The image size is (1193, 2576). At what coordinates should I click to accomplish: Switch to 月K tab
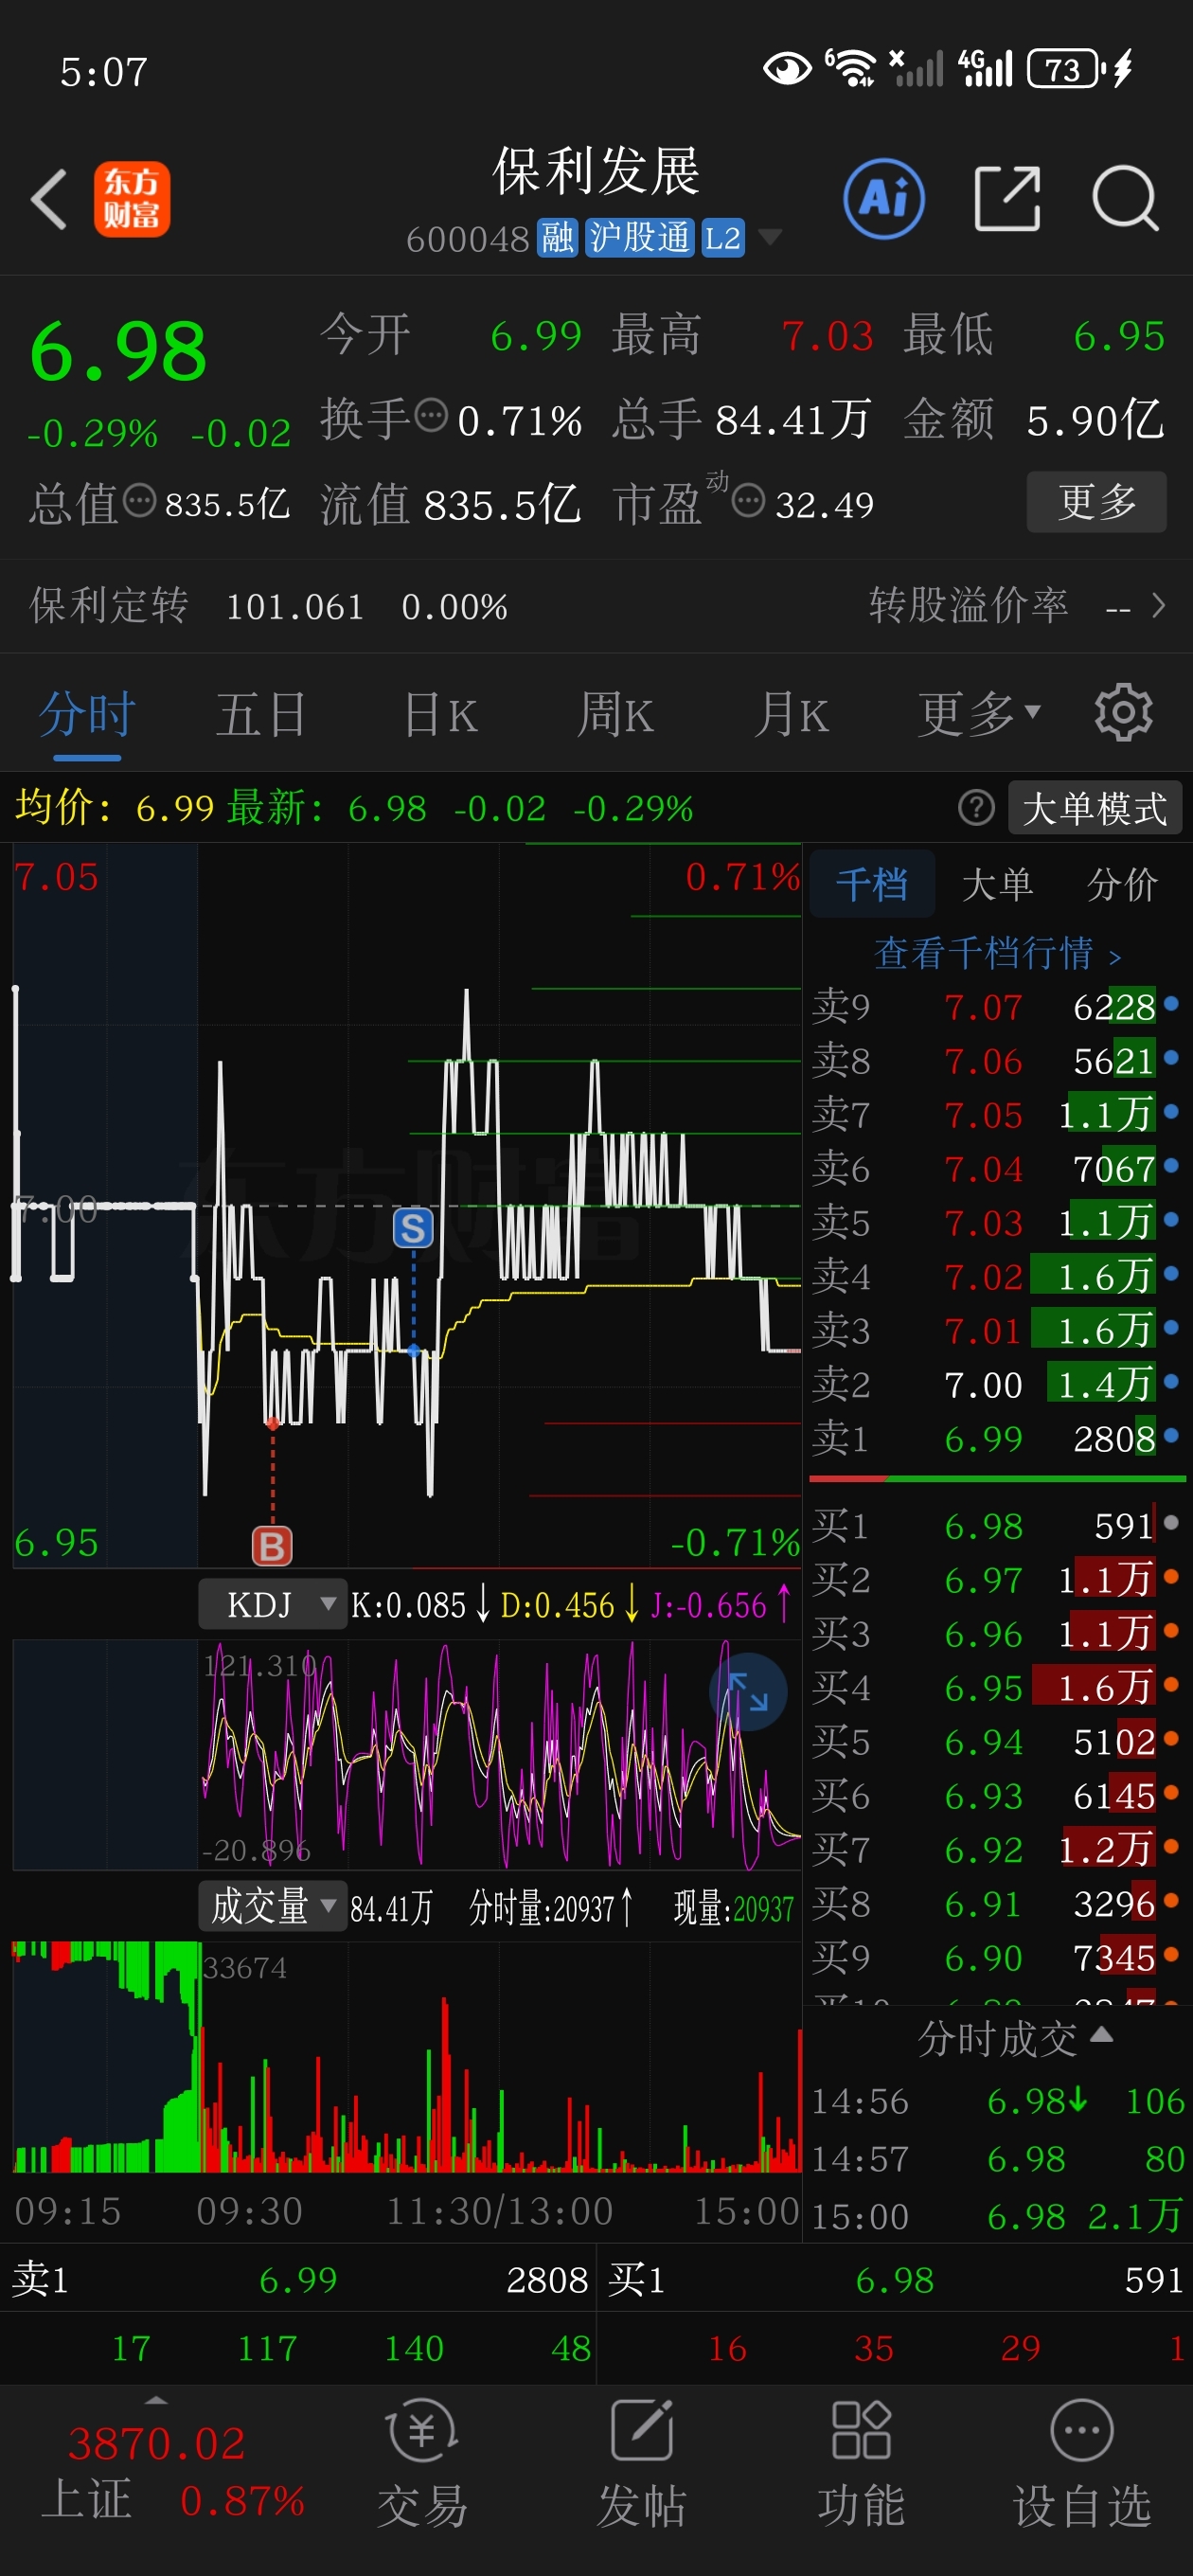point(791,714)
